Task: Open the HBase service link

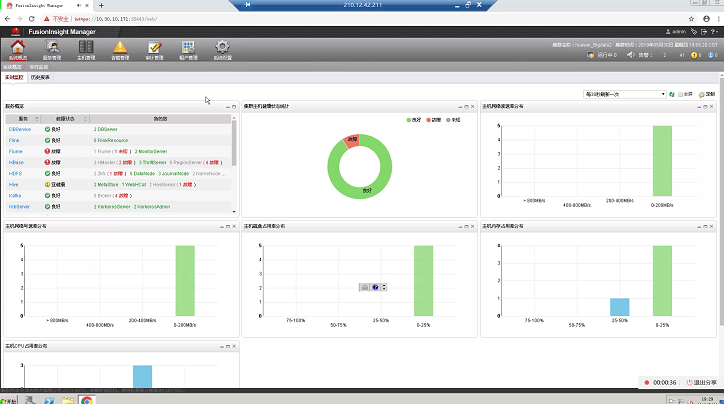Action: (x=16, y=163)
